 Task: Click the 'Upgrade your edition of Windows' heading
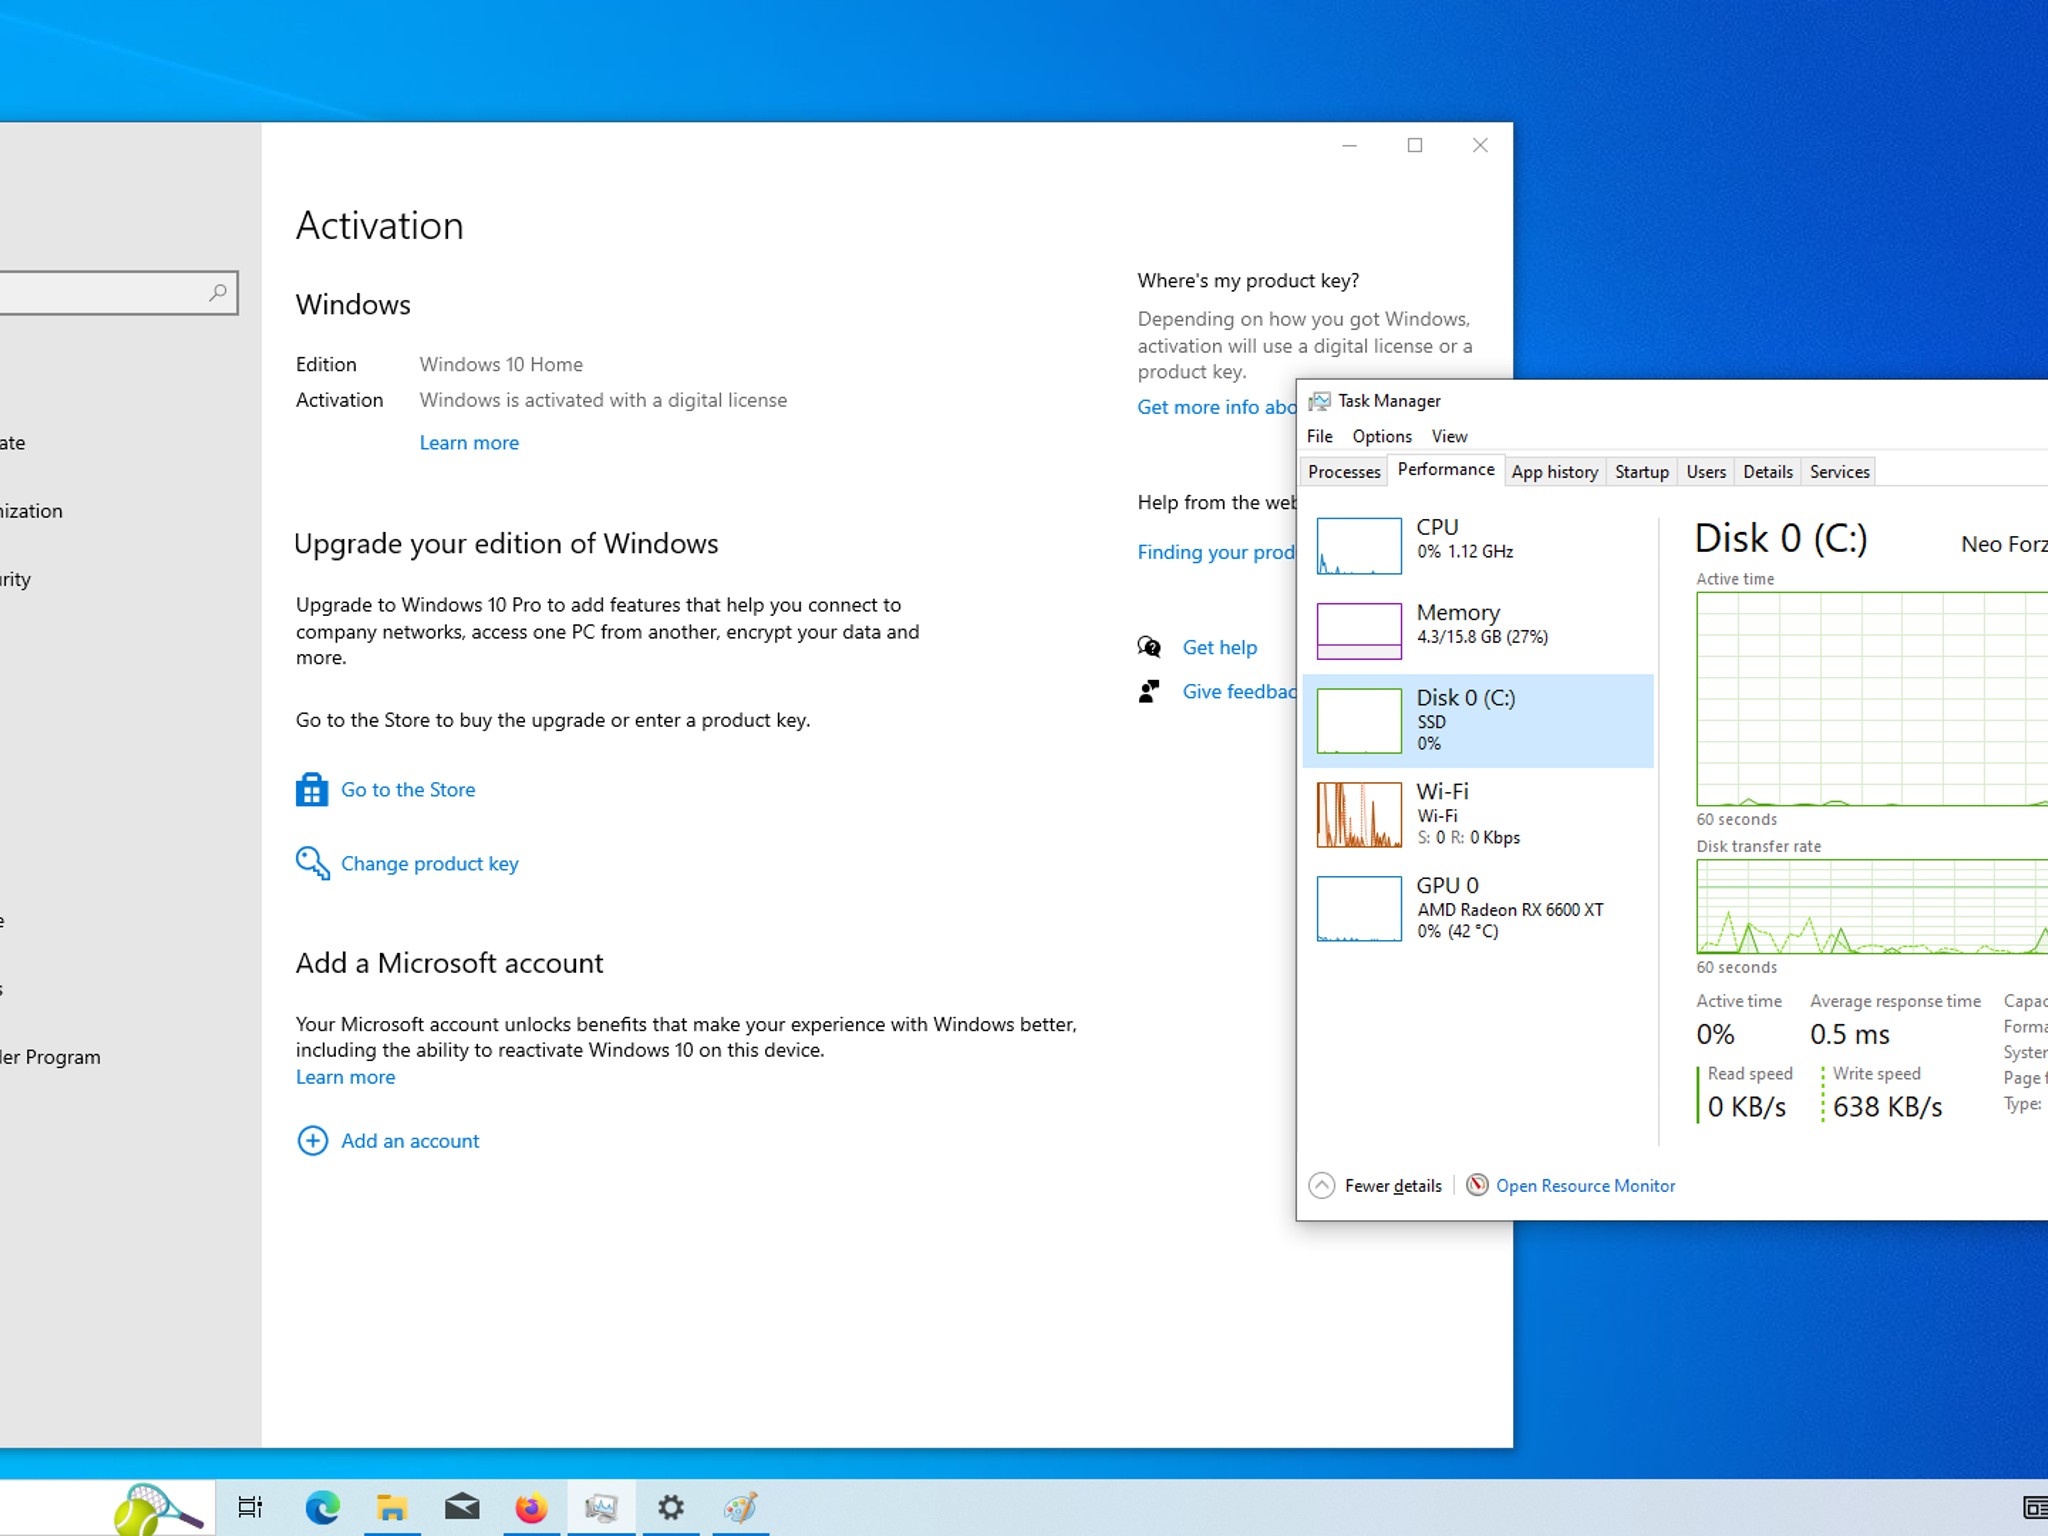click(x=506, y=544)
